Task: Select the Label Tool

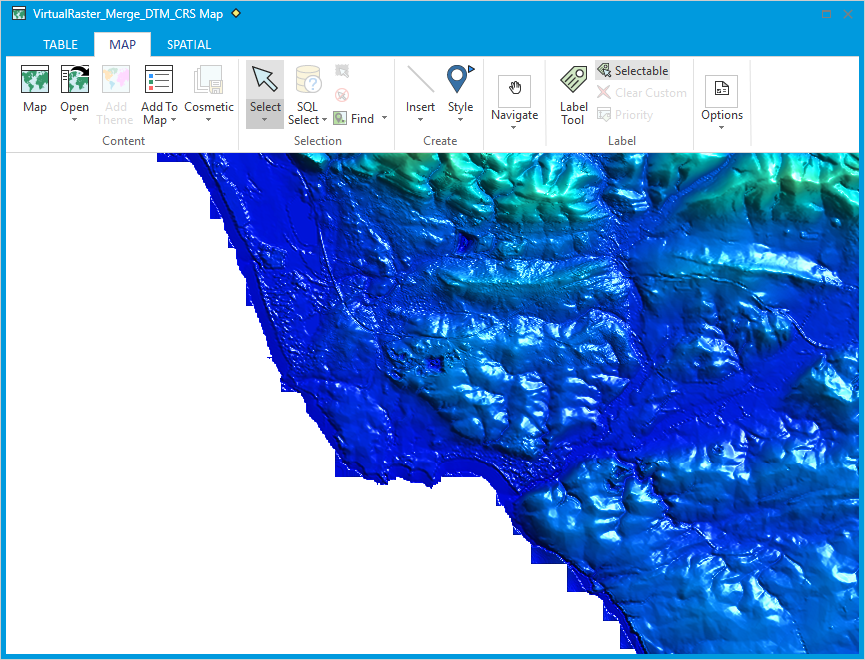Action: pyautogui.click(x=574, y=79)
